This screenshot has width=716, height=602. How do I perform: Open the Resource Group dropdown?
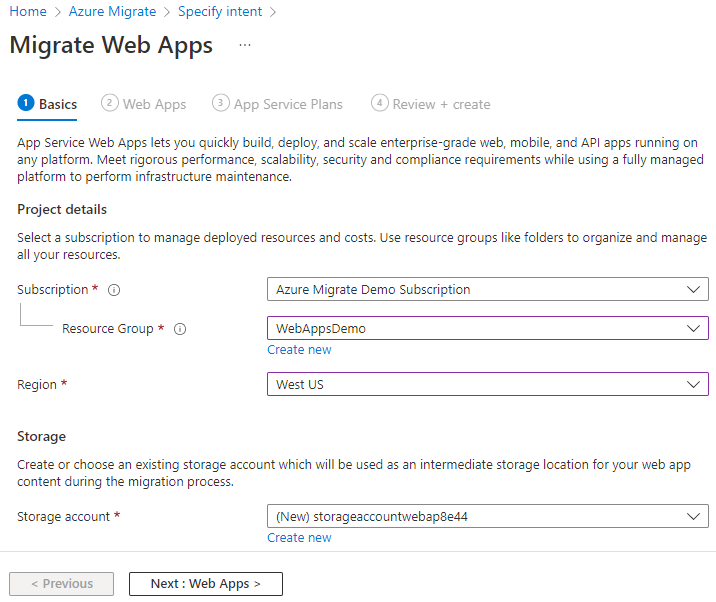tap(487, 328)
